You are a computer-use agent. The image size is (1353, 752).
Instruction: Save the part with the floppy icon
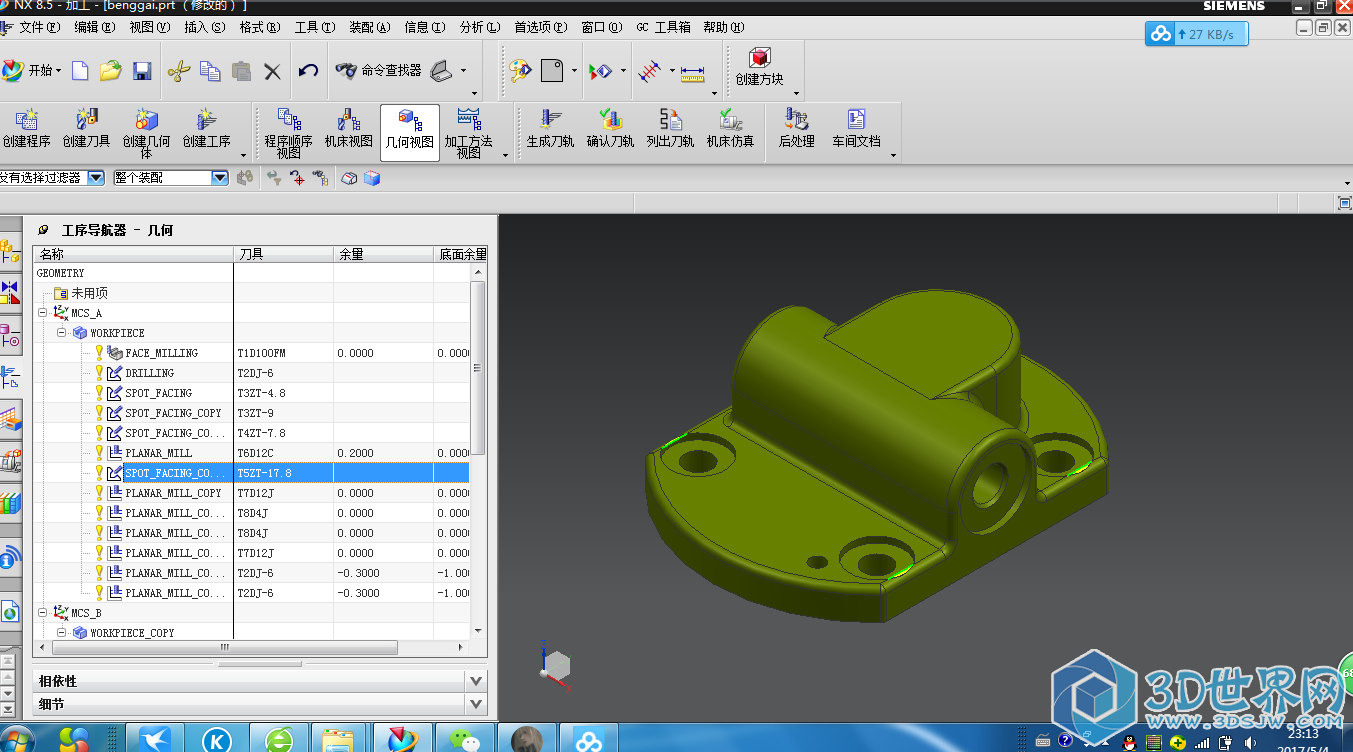tap(142, 71)
